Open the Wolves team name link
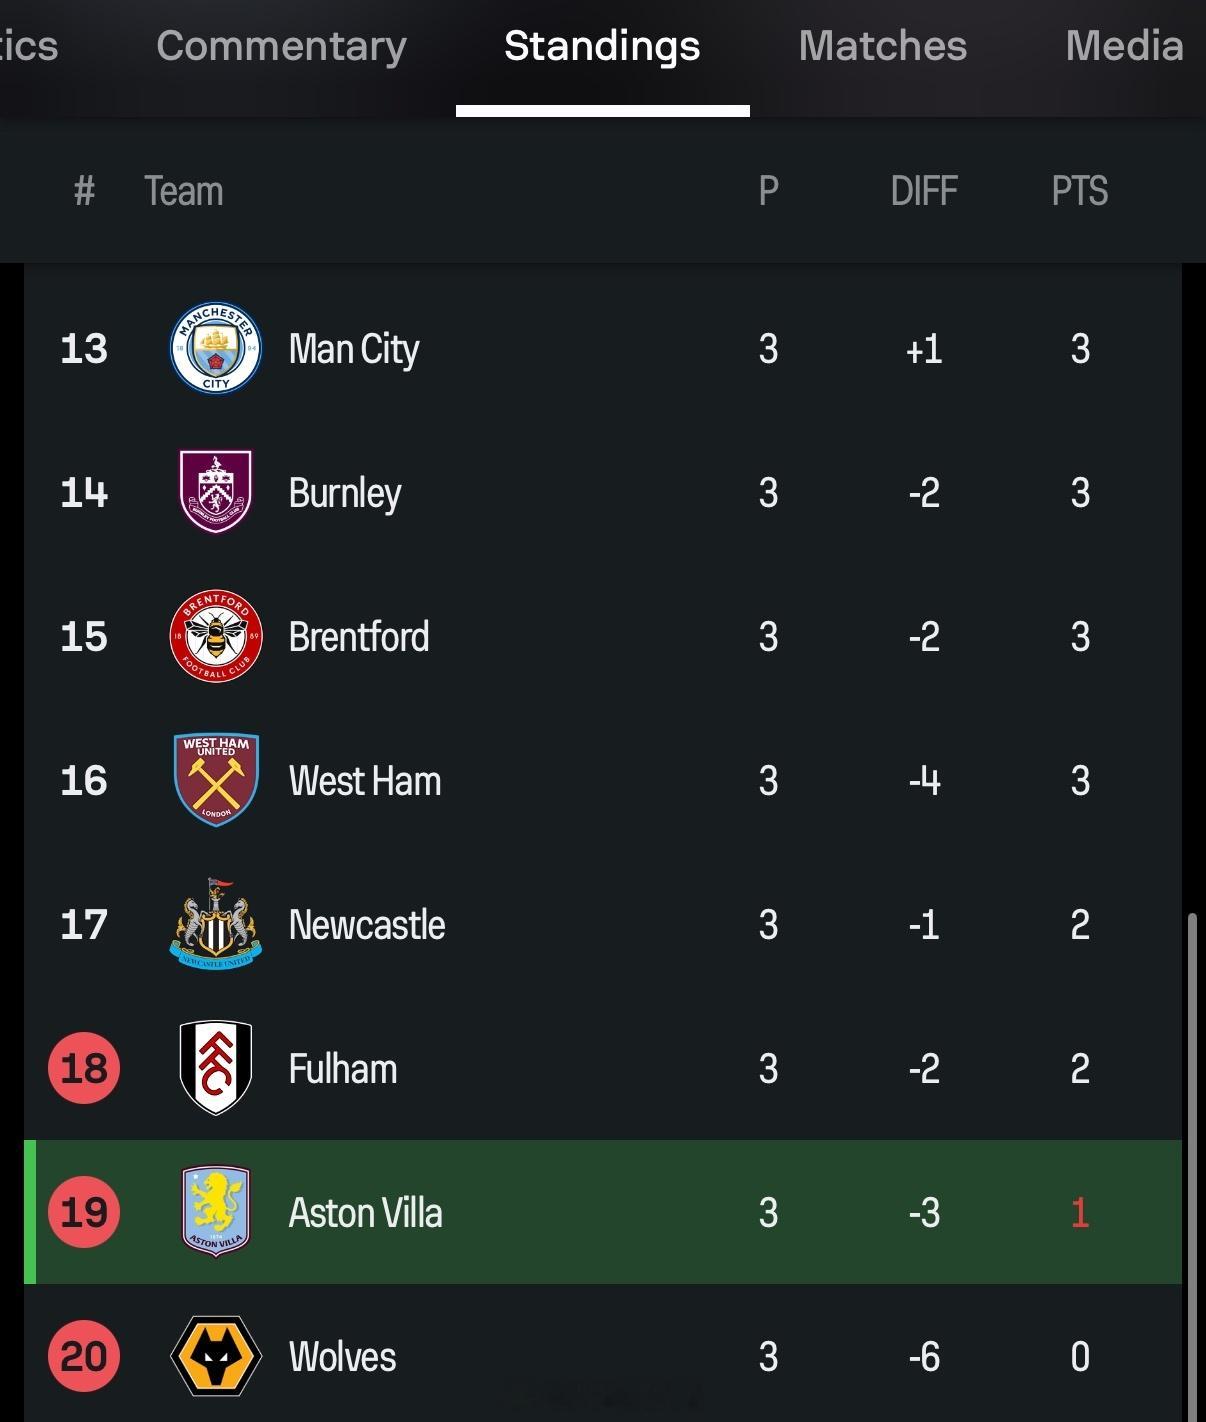This screenshot has width=1206, height=1422. click(343, 1357)
